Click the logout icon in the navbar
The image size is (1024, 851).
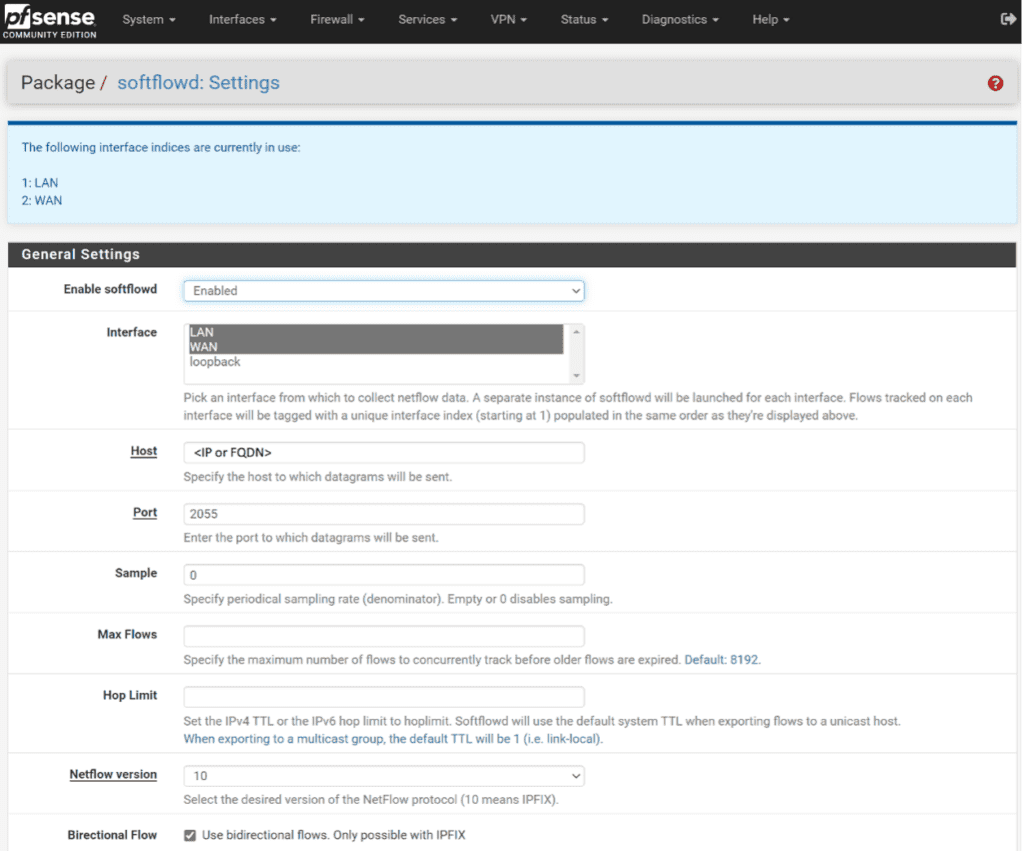(x=1008, y=20)
